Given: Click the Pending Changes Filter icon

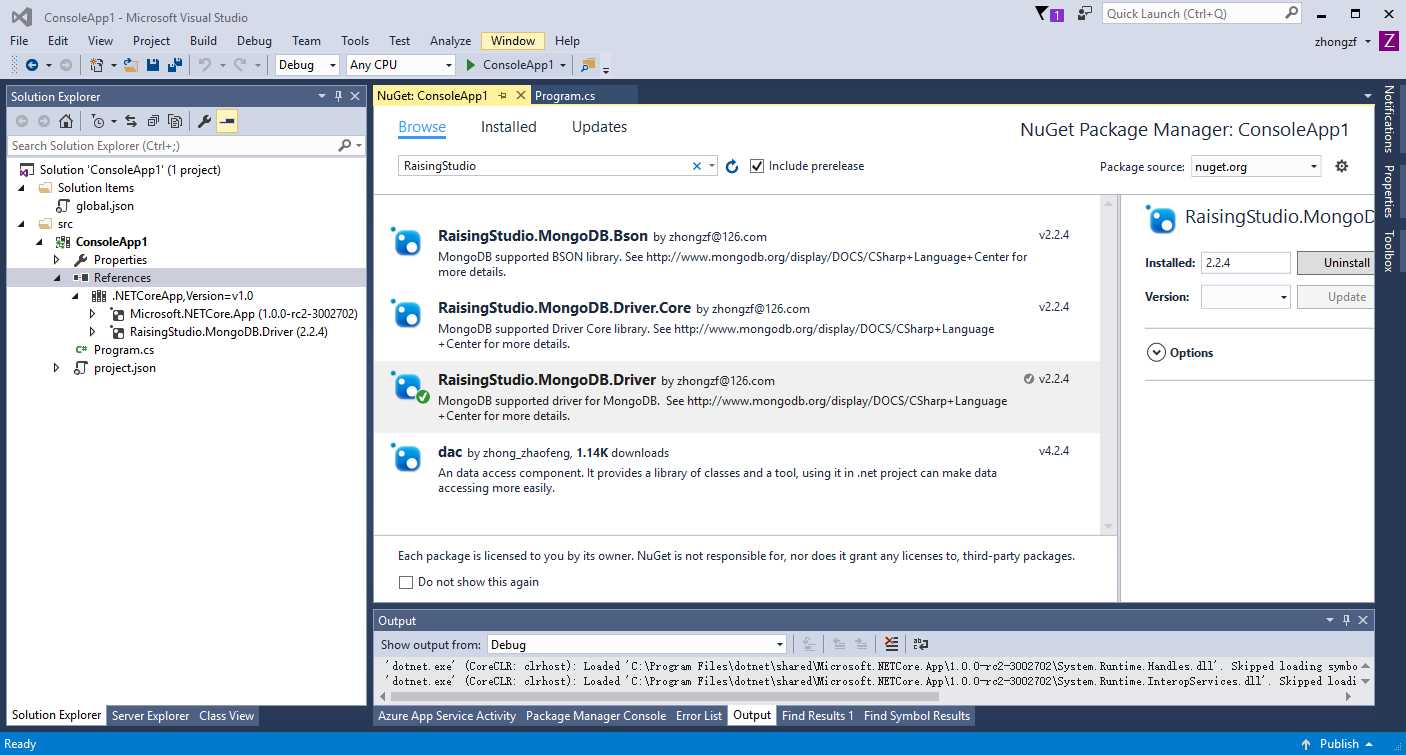Looking at the screenshot, I should (x=97, y=121).
